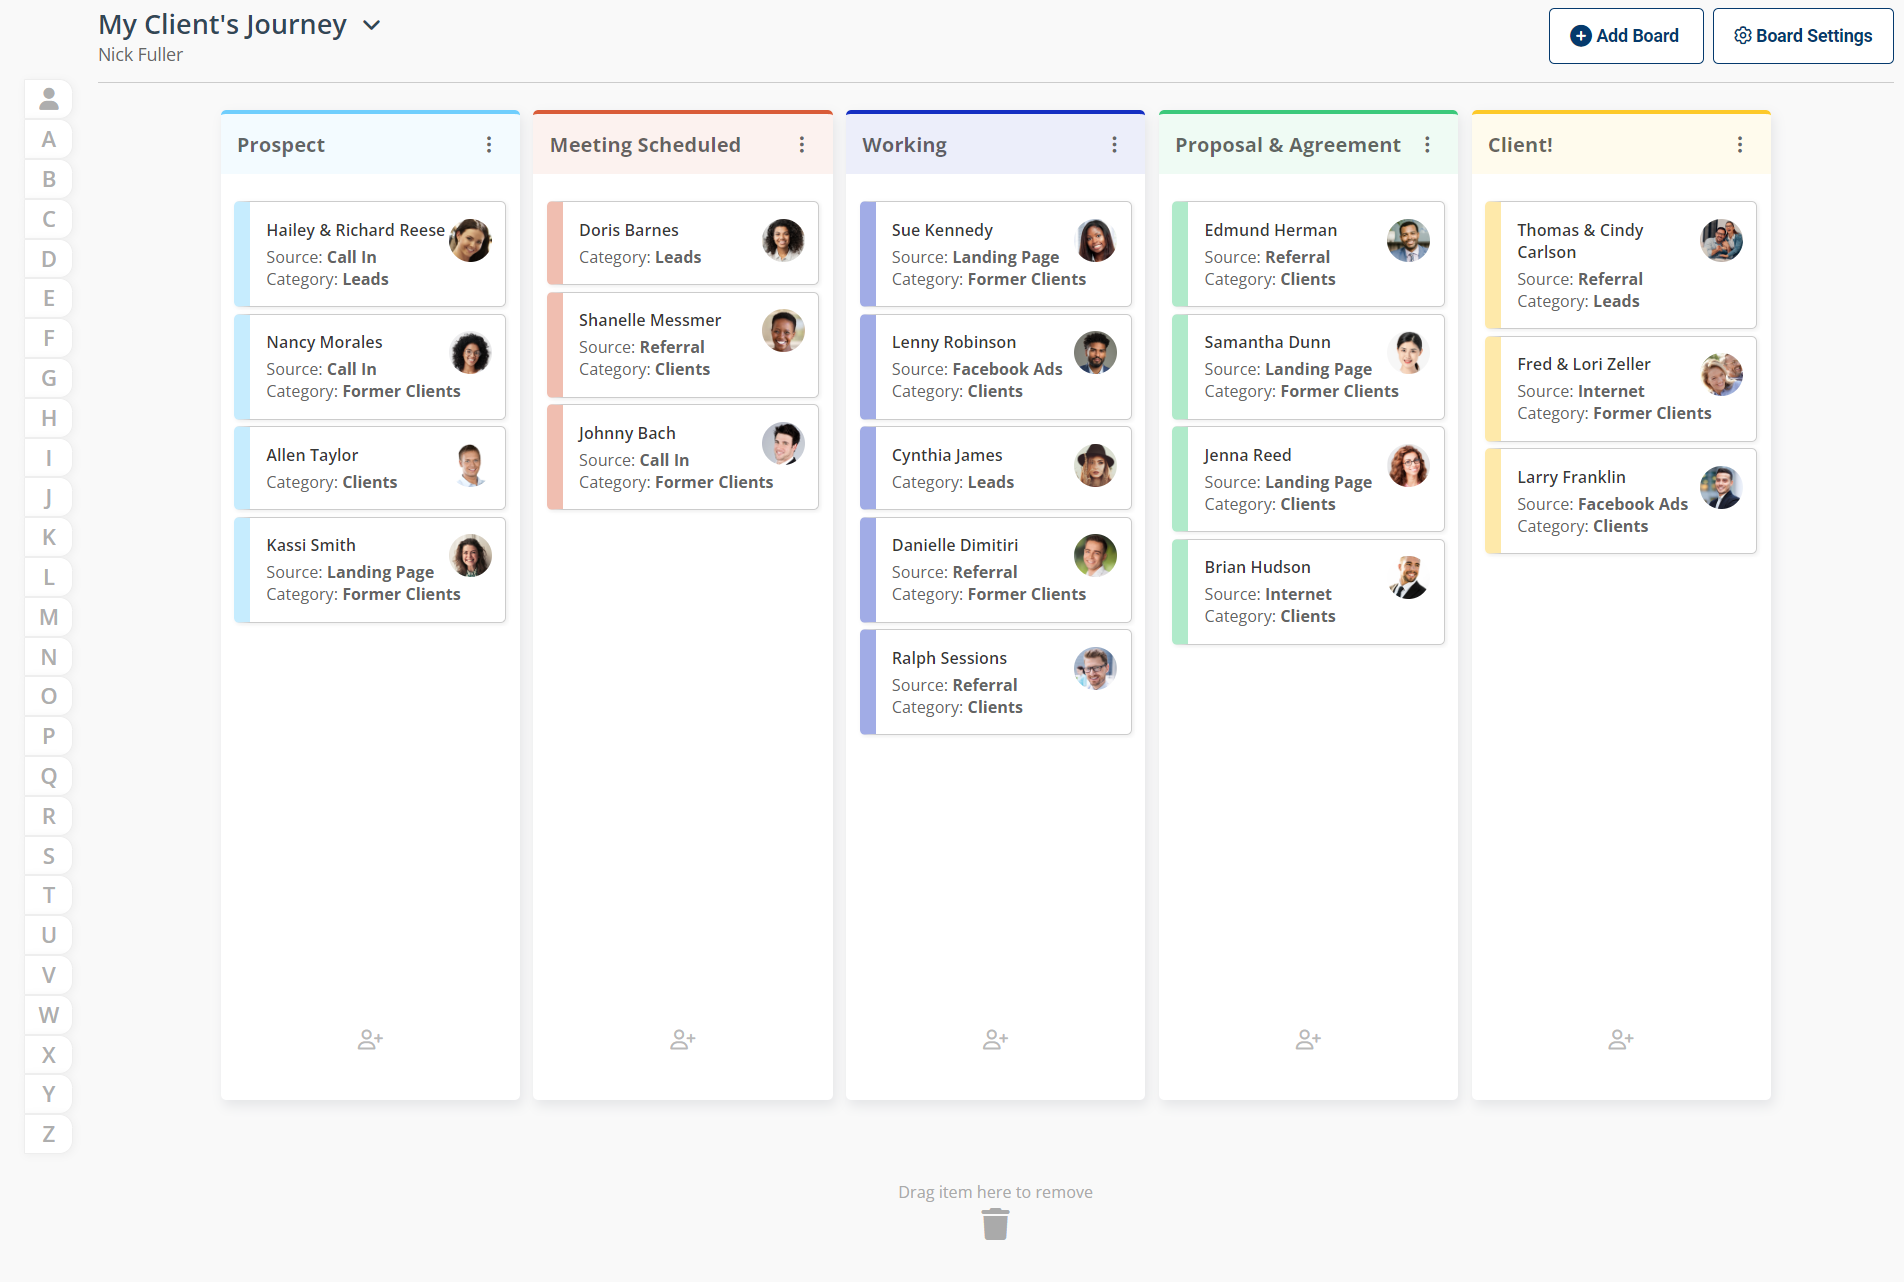This screenshot has width=1904, height=1282.
Task: Click Lenny Robinson profile photo
Action: click(x=1095, y=352)
